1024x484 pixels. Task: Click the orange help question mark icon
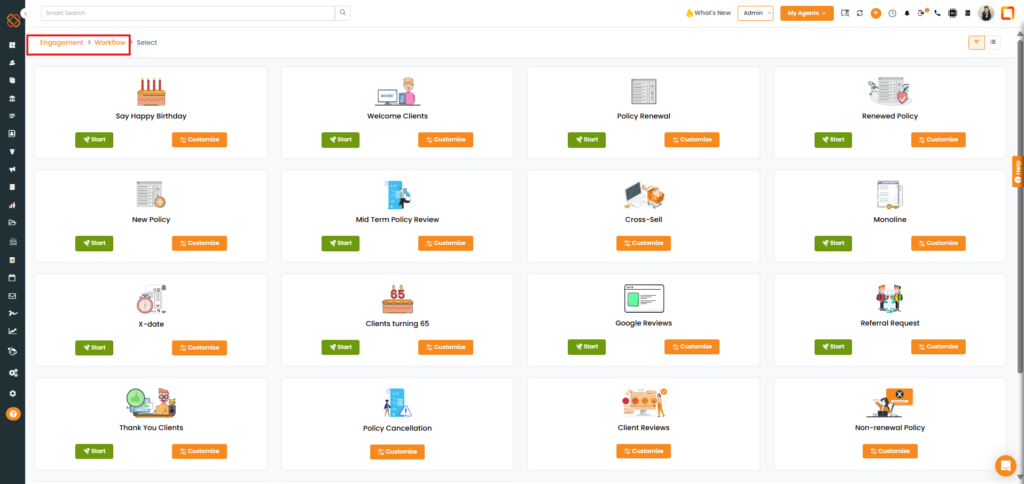pos(12,413)
